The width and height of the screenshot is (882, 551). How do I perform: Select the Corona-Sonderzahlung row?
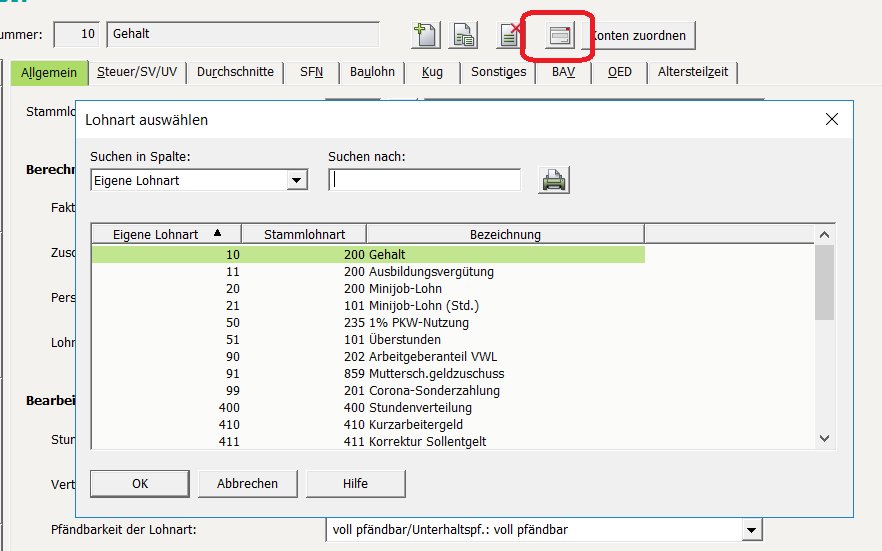click(x=368, y=391)
